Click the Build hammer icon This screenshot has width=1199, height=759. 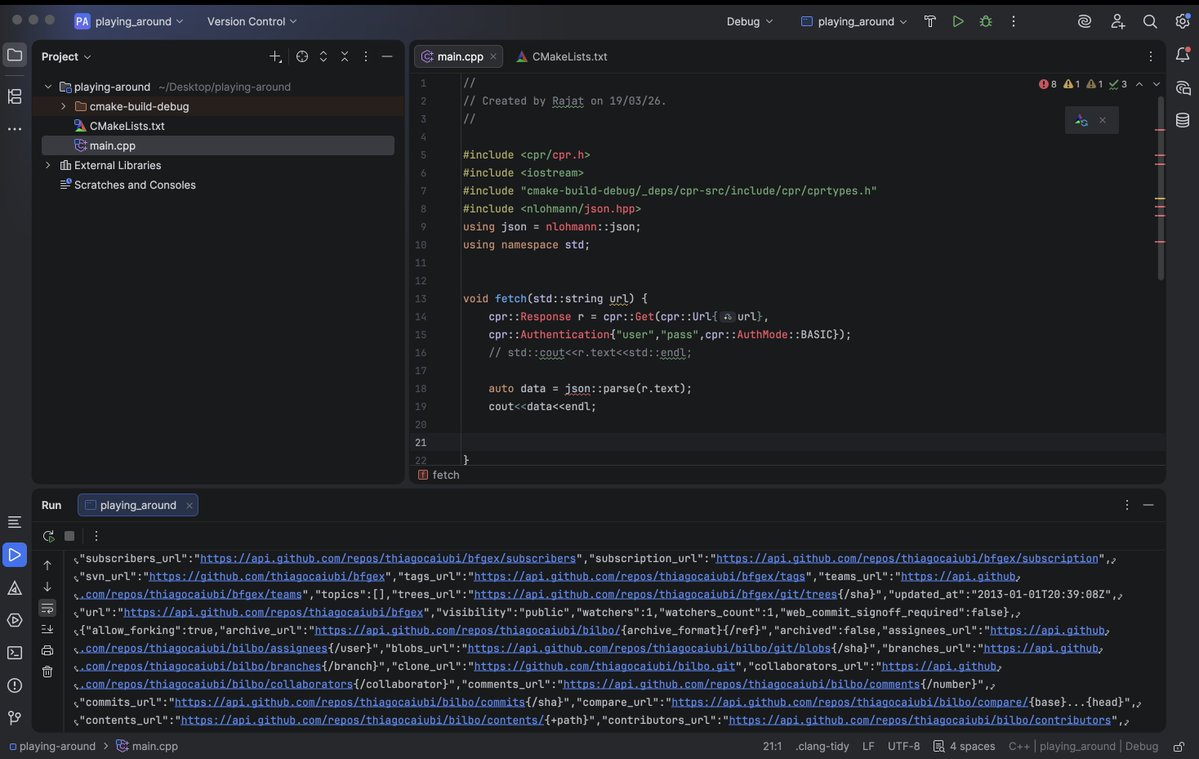tap(930, 21)
